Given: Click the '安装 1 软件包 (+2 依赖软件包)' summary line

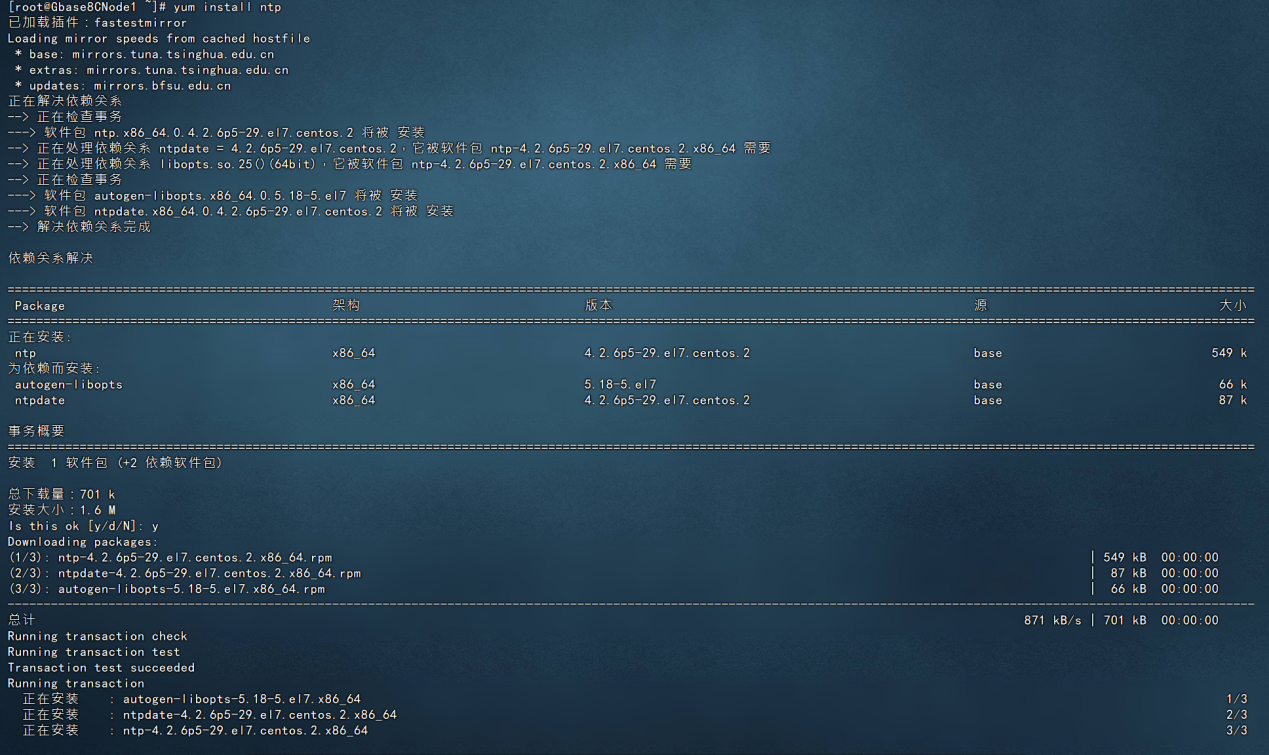Looking at the screenshot, I should [115, 463].
